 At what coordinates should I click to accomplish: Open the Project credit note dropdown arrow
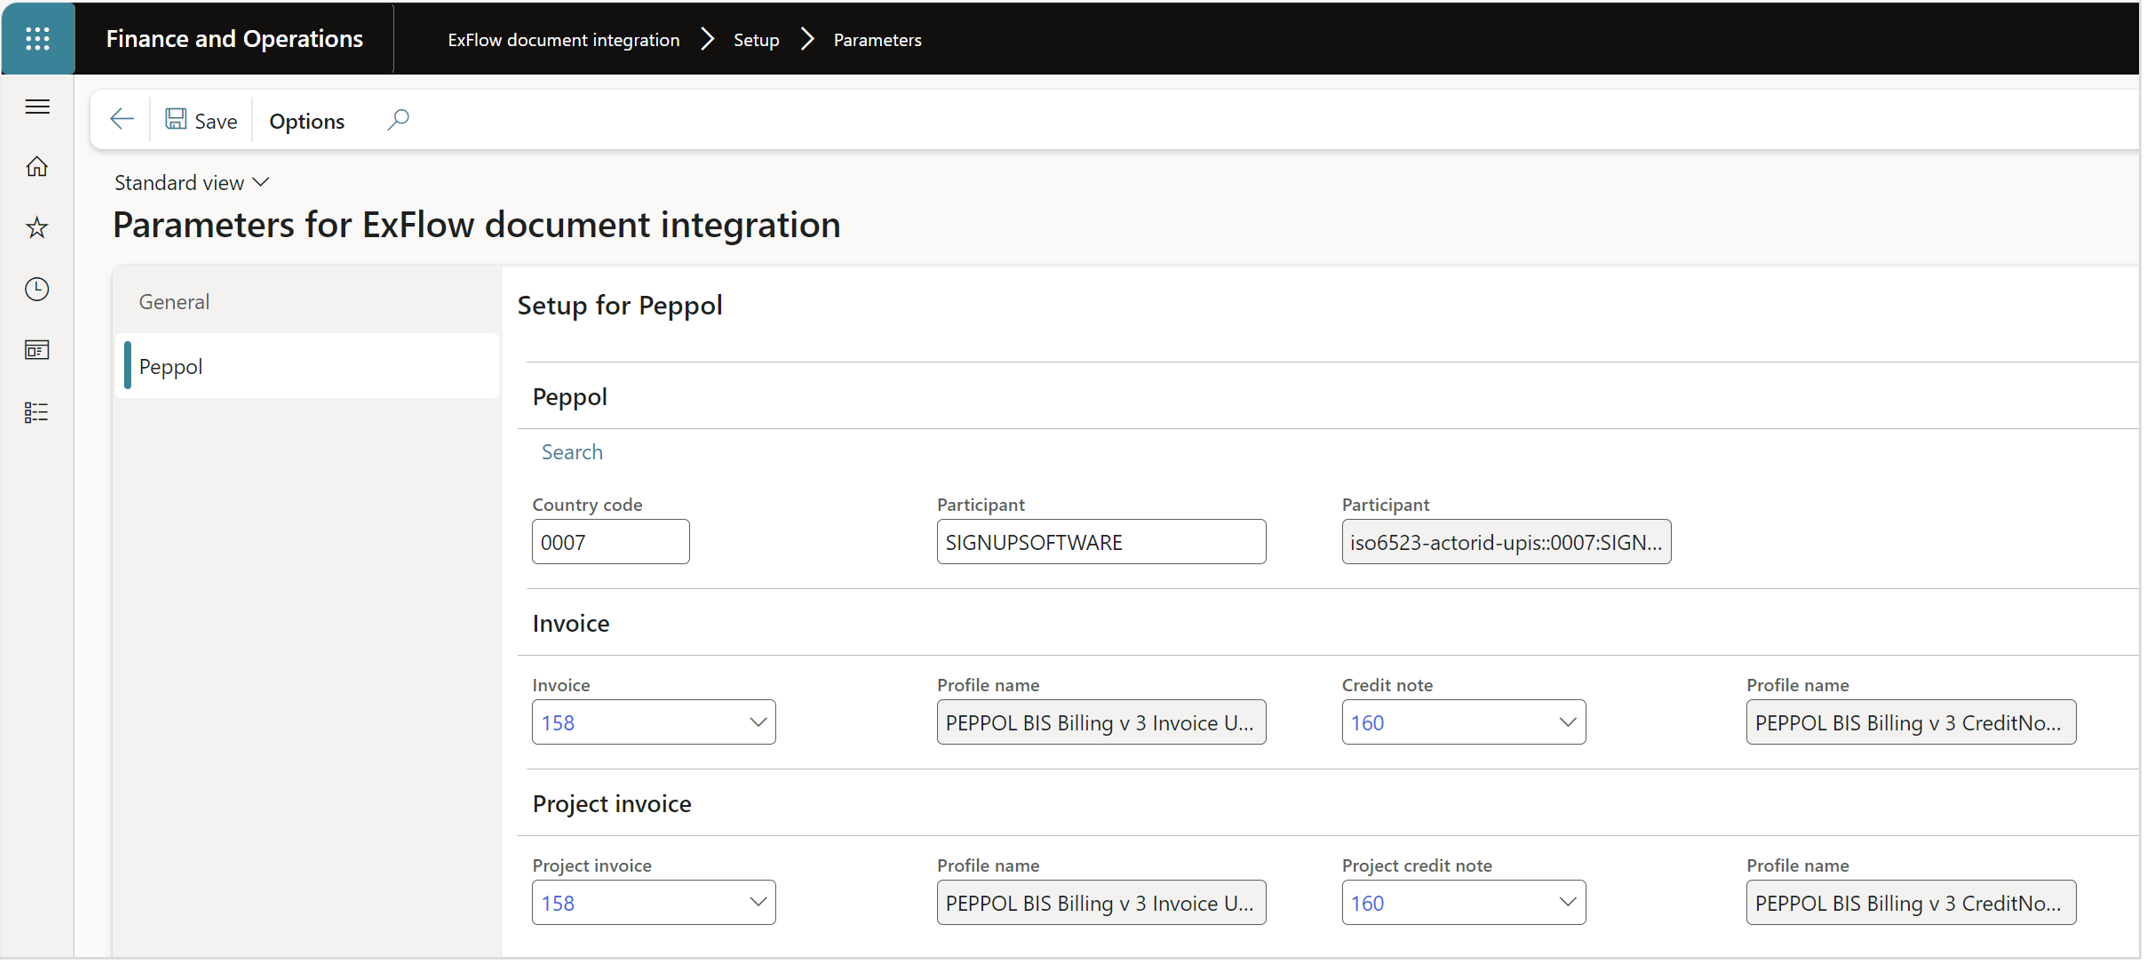tap(1568, 903)
